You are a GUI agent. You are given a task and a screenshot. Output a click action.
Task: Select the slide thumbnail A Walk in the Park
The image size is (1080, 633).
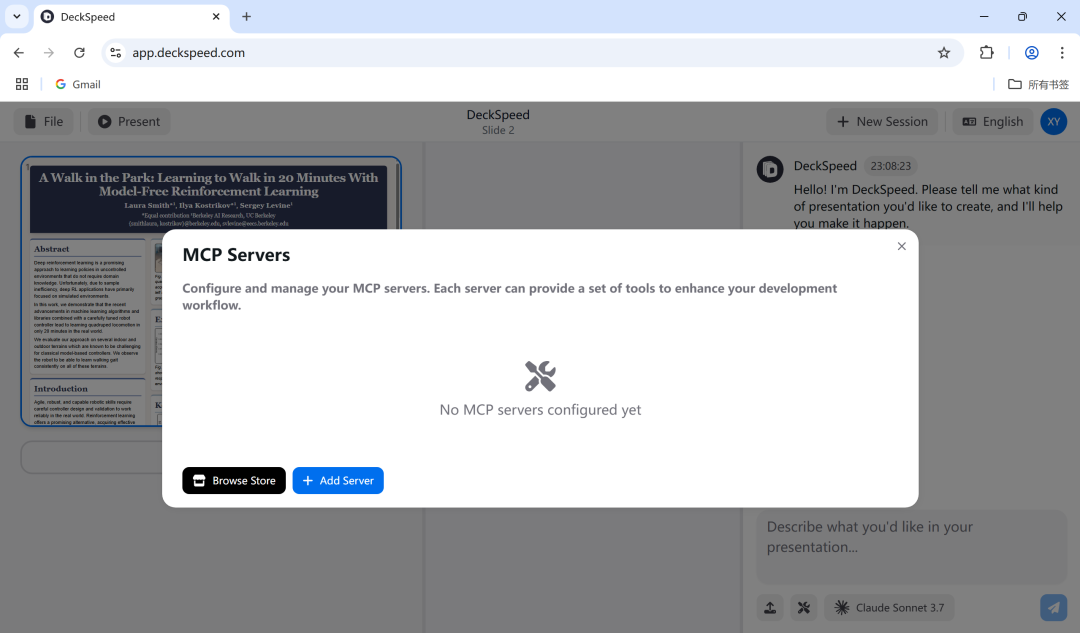211,291
